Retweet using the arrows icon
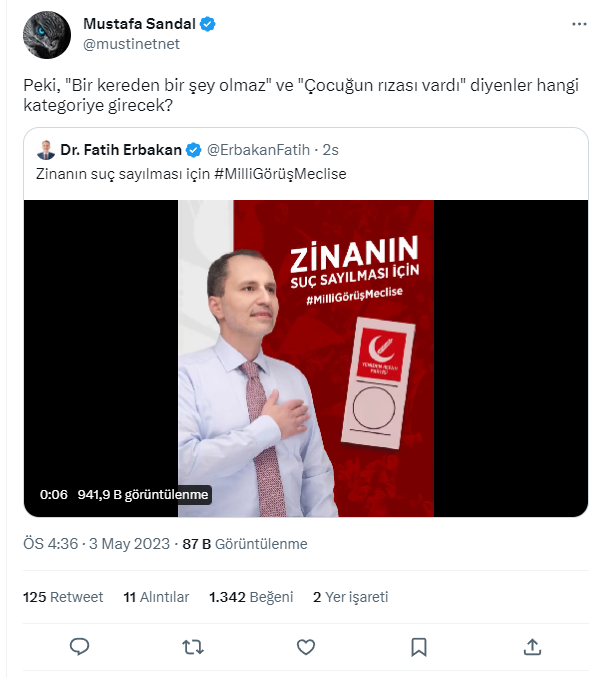This screenshot has height=678, width=601. [192, 647]
